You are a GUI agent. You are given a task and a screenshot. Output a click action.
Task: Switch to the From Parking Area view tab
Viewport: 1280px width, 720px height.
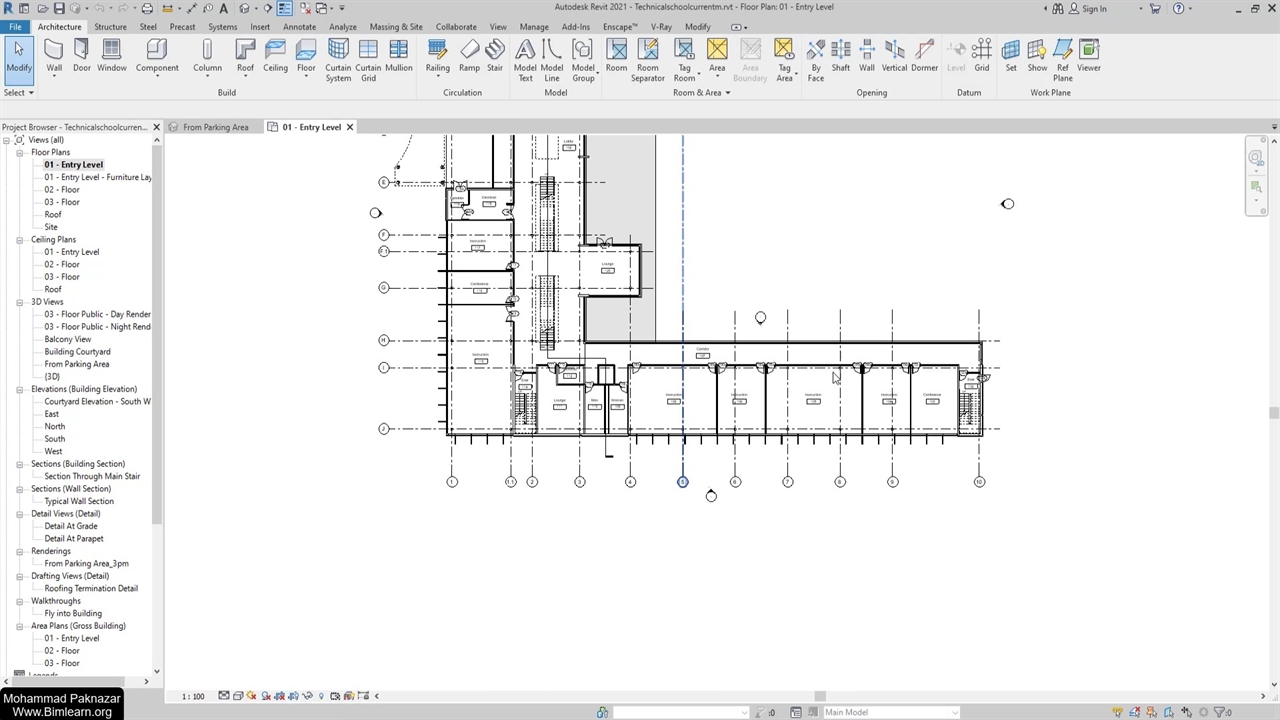pos(215,127)
